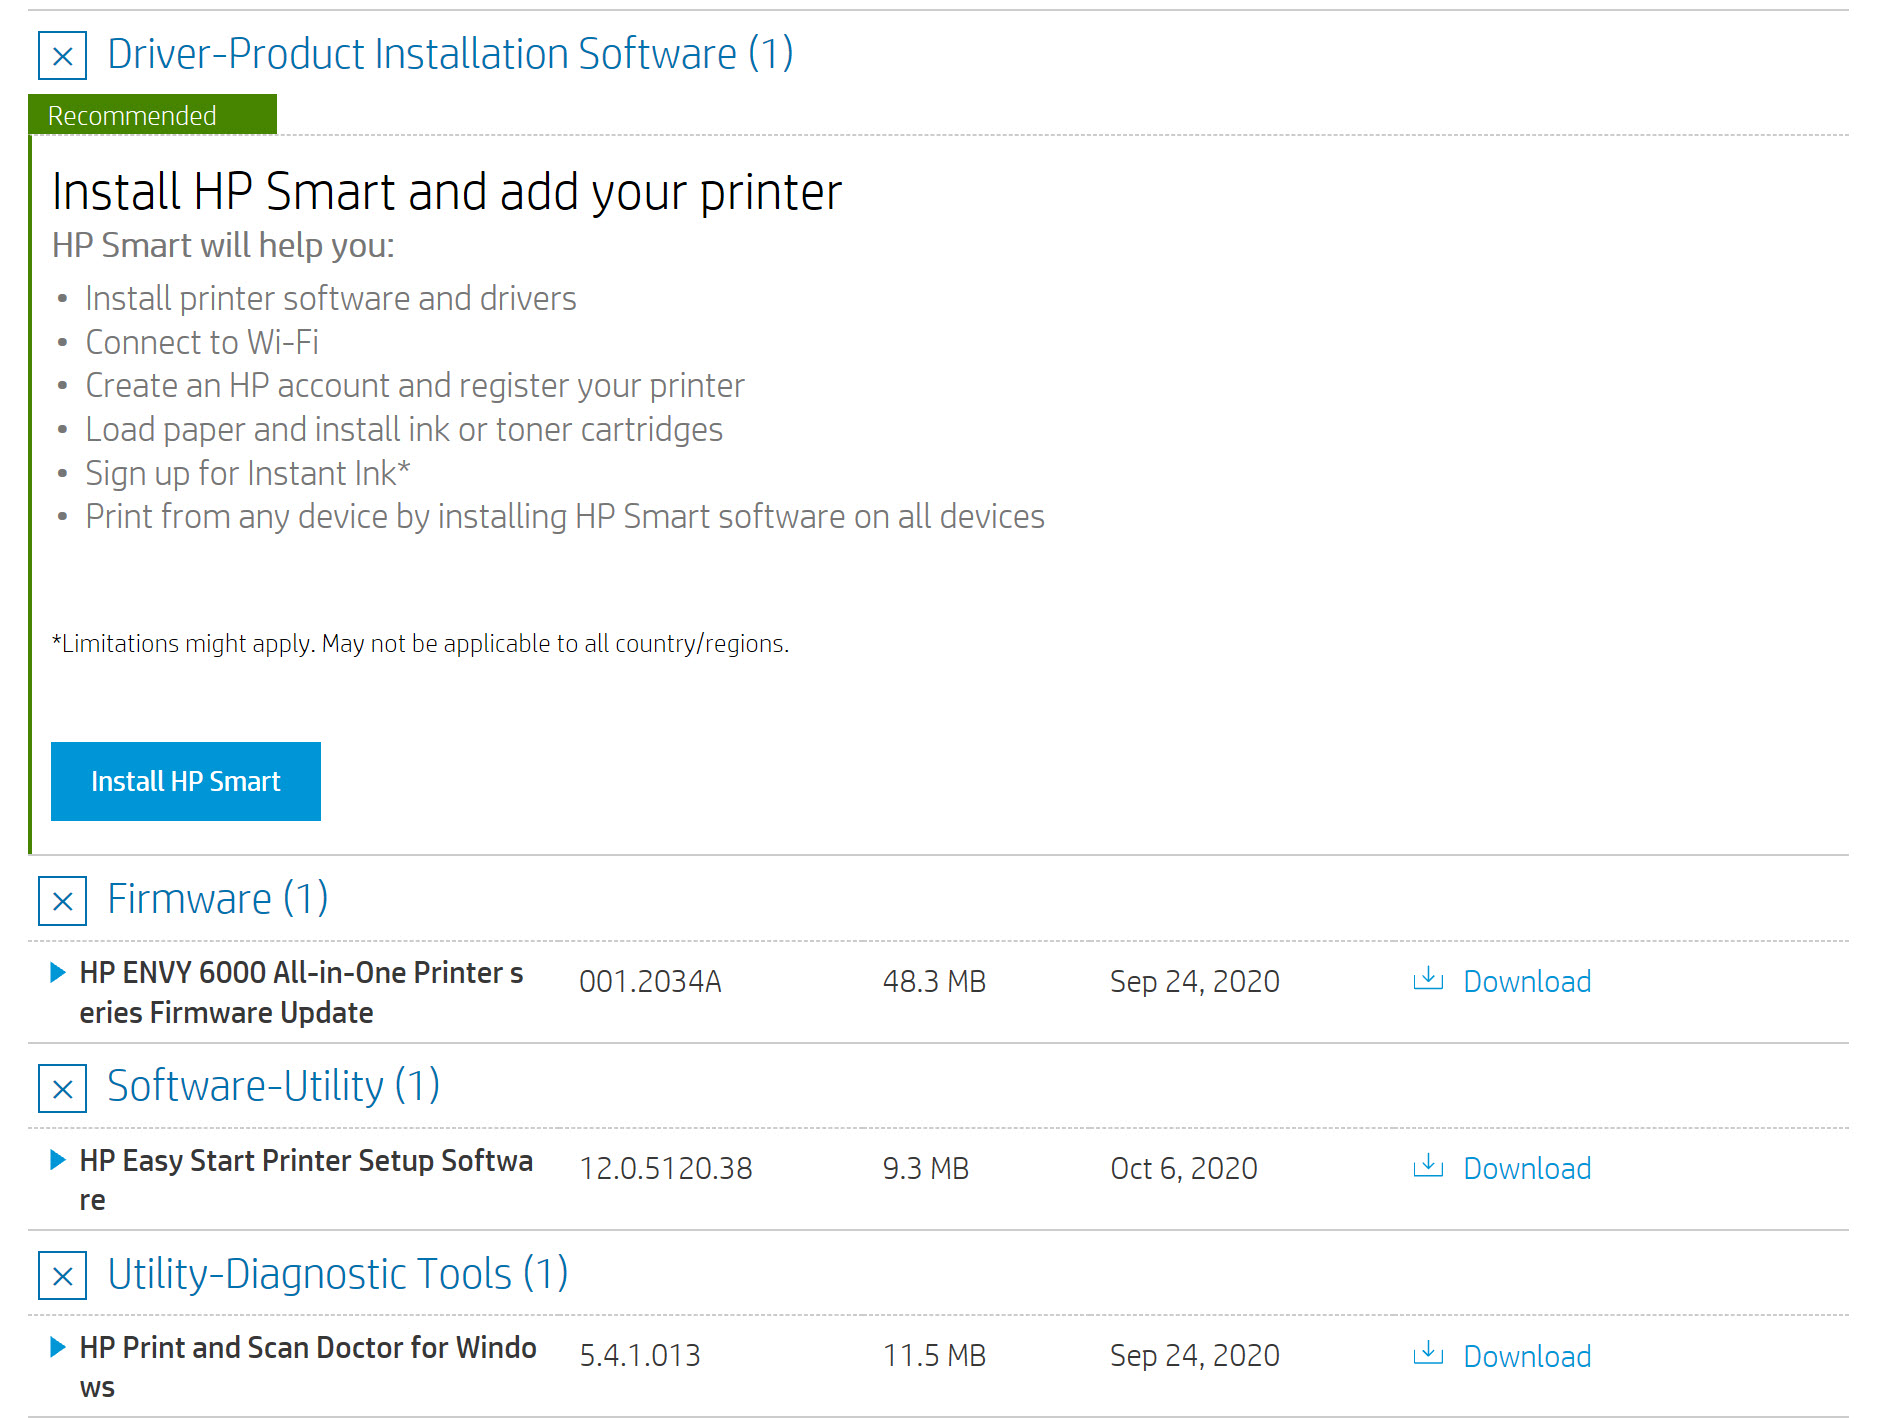Viewport: 1888px width, 1418px height.
Task: Click the blue arrow before HP ENVY firmware entry
Action: point(57,972)
